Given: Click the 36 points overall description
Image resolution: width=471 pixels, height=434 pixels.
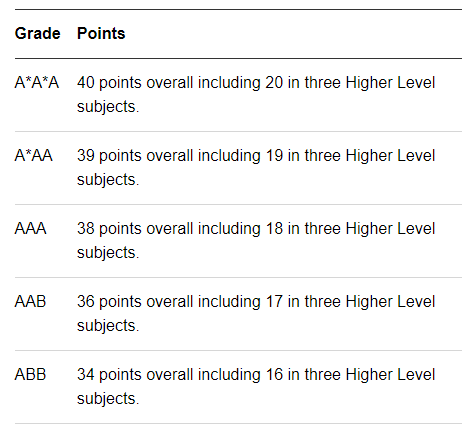Looking at the screenshot, I should click(x=256, y=314).
